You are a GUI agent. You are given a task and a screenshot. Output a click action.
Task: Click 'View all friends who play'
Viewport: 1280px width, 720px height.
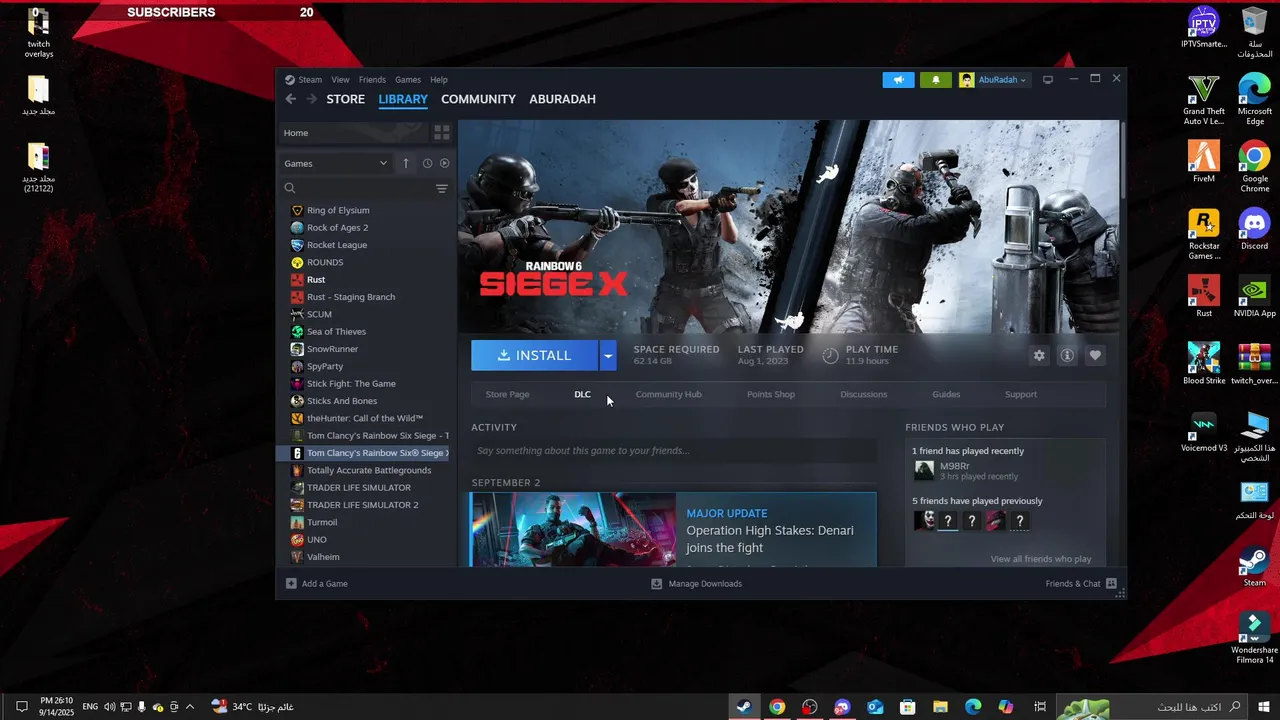[x=1040, y=559]
